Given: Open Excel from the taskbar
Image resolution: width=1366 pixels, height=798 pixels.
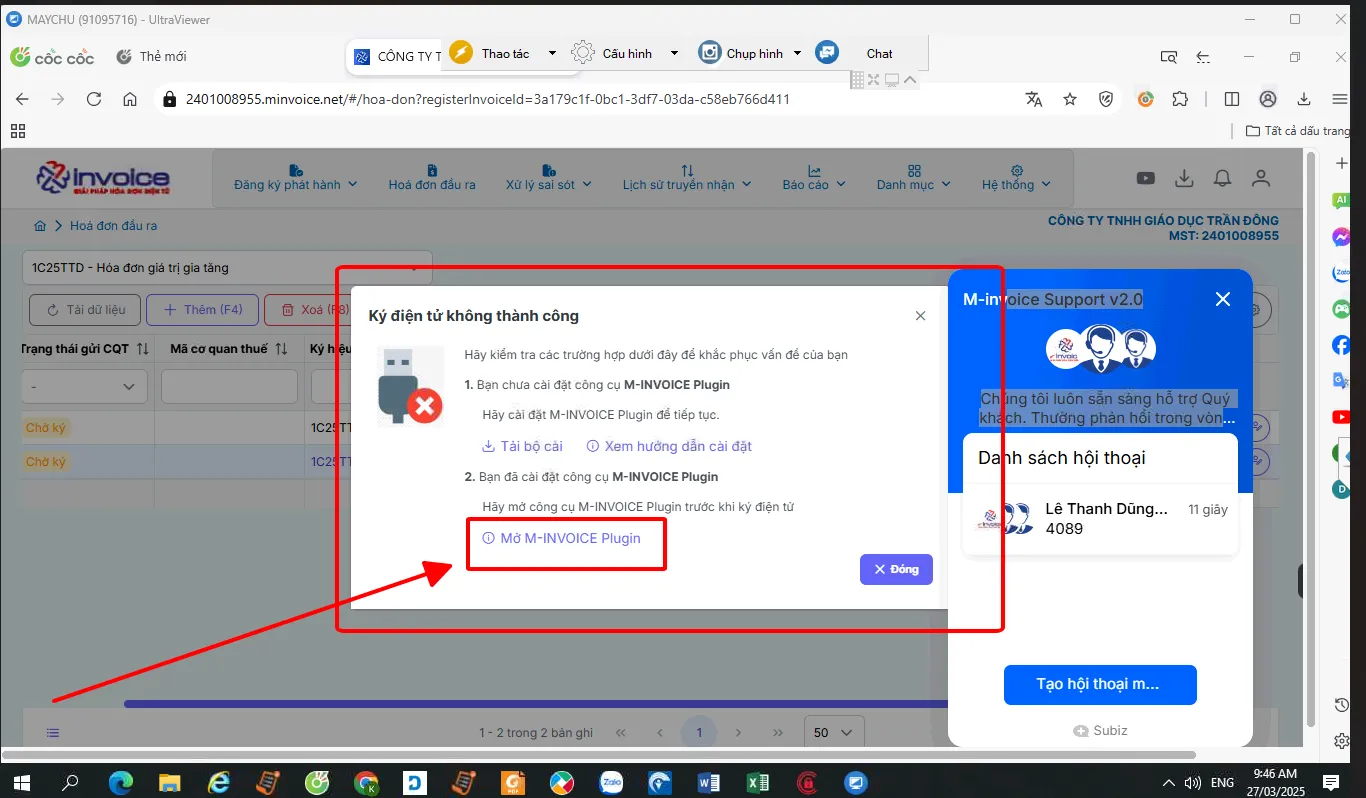Looking at the screenshot, I should click(x=758, y=783).
